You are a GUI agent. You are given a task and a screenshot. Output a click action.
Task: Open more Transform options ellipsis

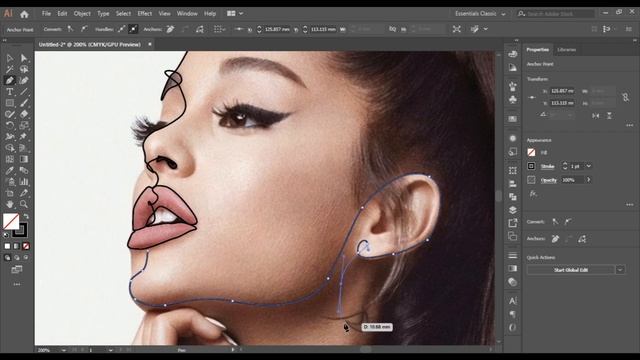(x=630, y=125)
